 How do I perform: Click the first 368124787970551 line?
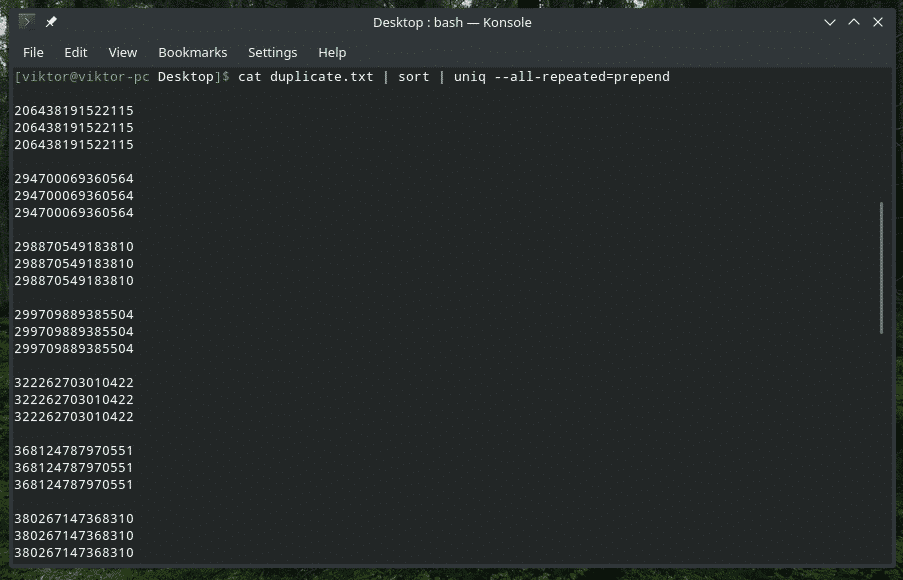click(x=74, y=450)
